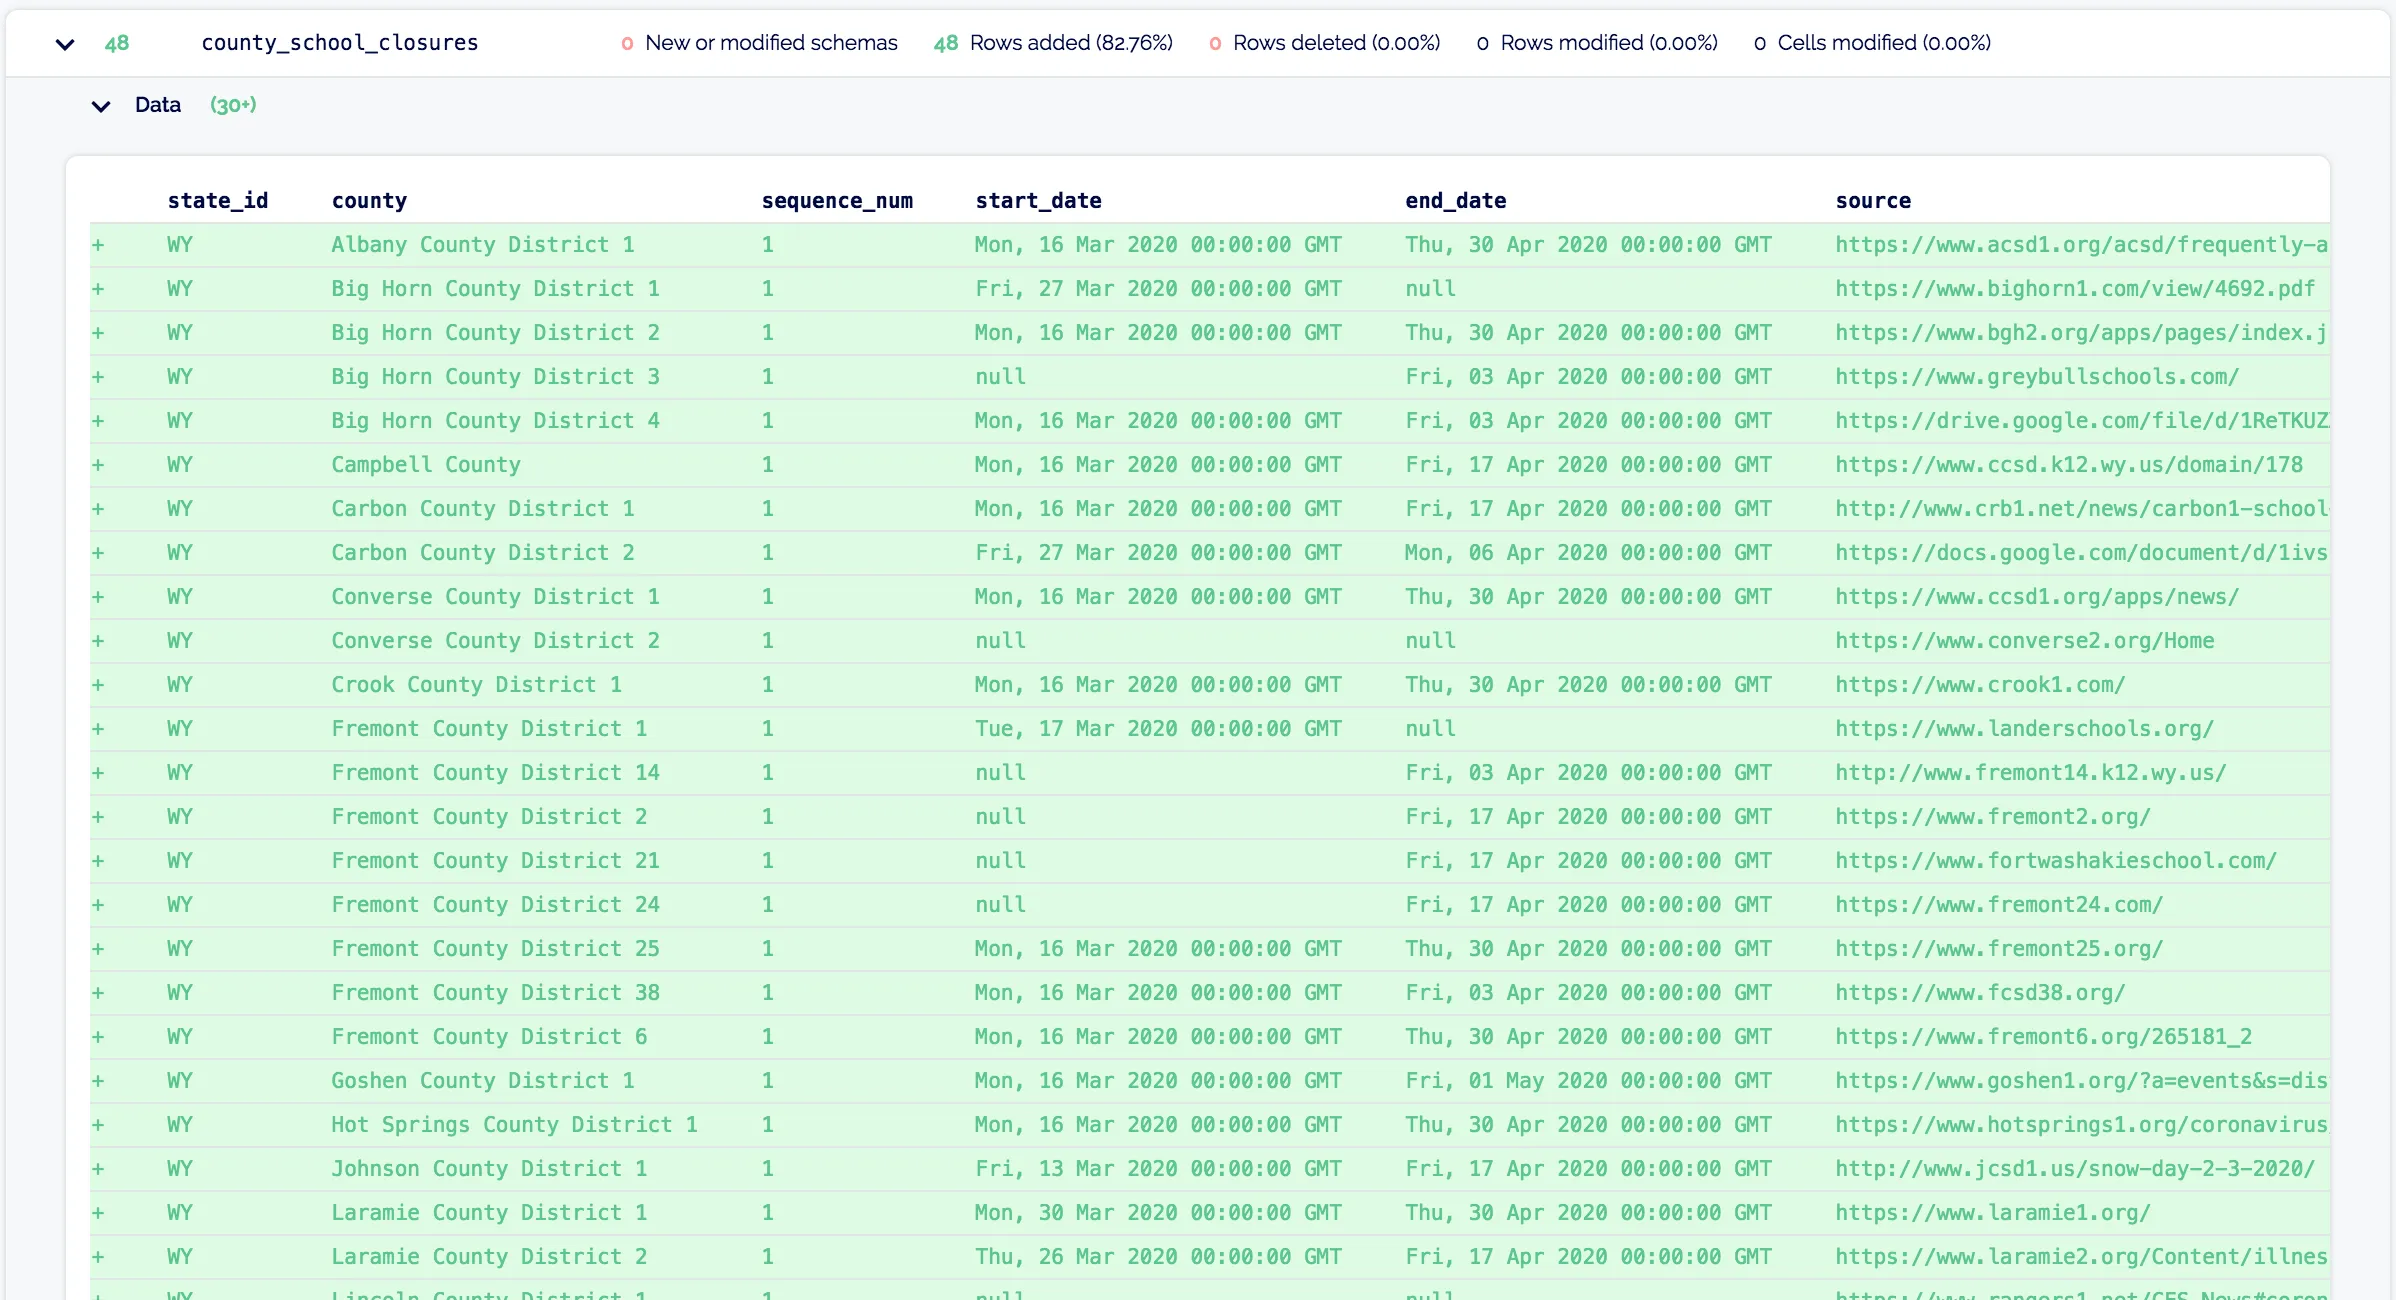Click the plus icon on Campbell County row
This screenshot has width=2396, height=1300.
[x=98, y=465]
